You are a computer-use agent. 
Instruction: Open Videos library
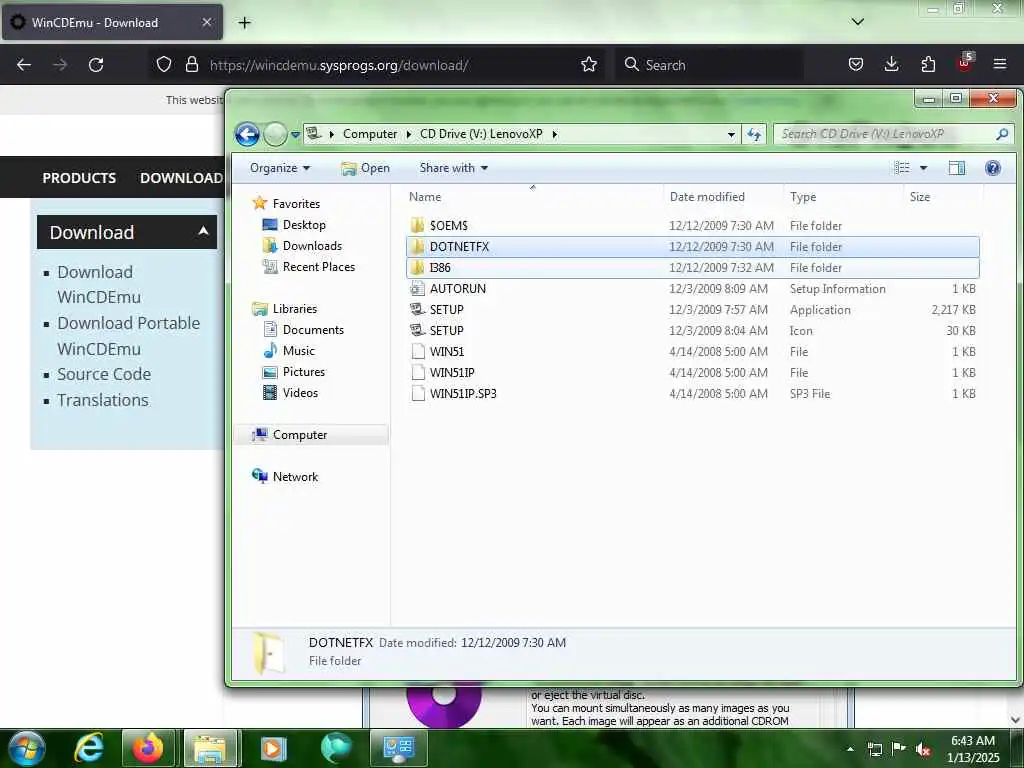click(x=300, y=392)
